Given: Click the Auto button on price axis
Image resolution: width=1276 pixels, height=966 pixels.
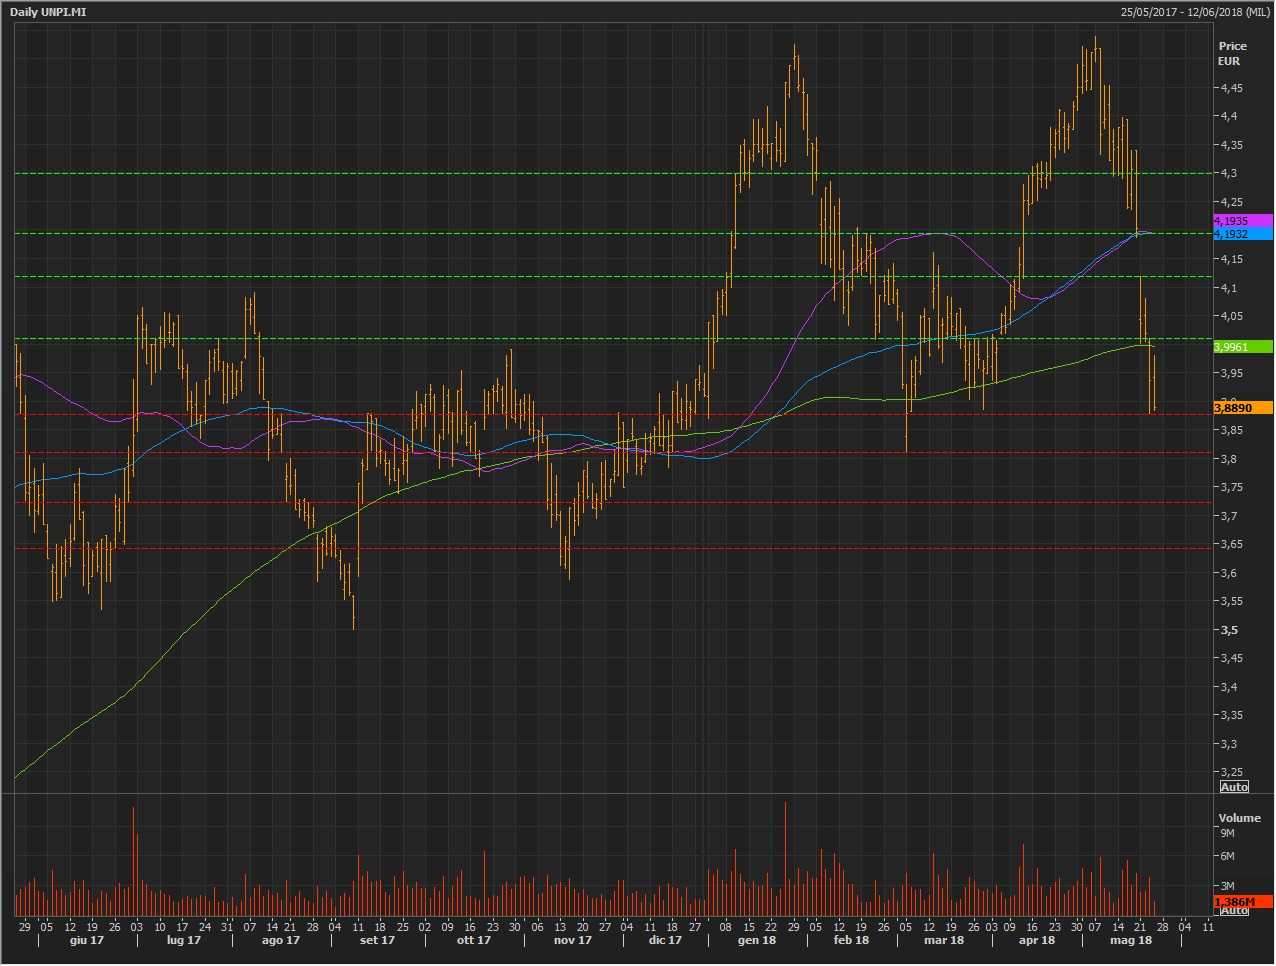Looking at the screenshot, I should pos(1234,787).
